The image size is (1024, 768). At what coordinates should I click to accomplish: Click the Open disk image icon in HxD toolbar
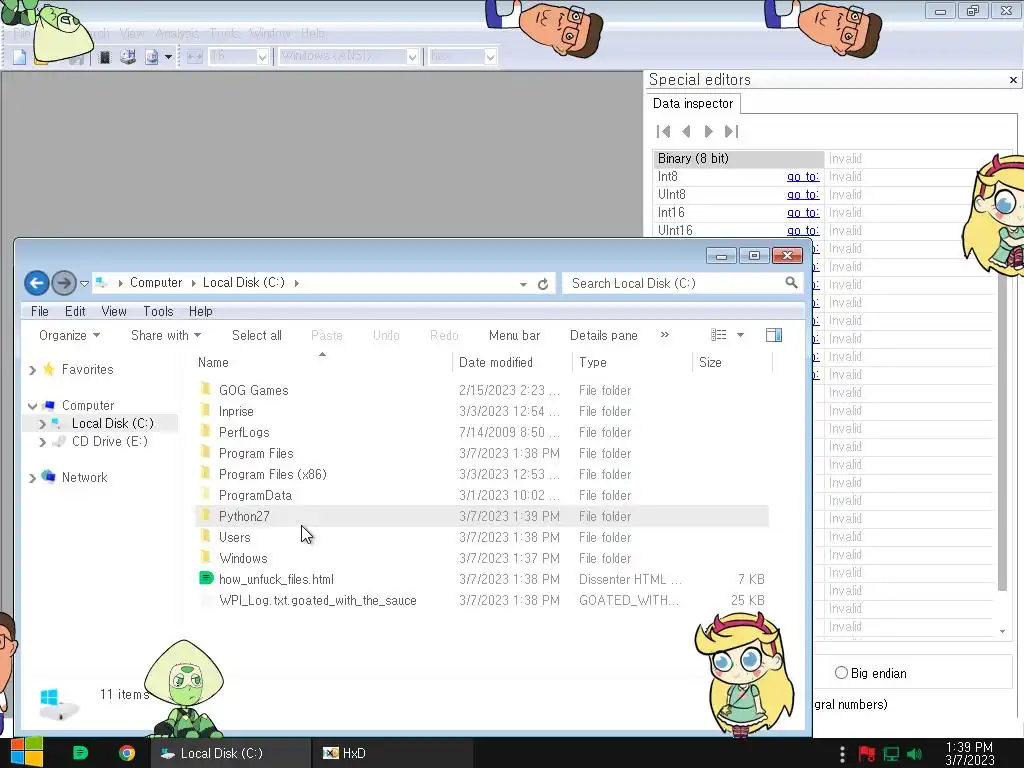pyautogui.click(x=152, y=57)
